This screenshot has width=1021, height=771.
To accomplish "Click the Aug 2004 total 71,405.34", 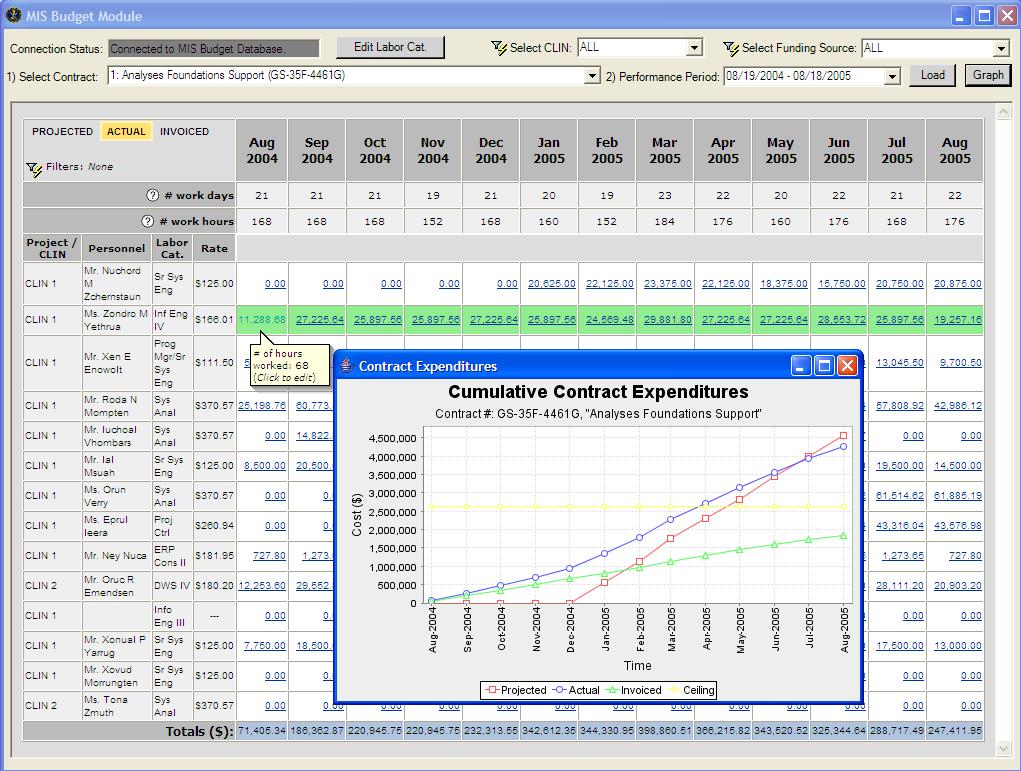I will pos(262,731).
